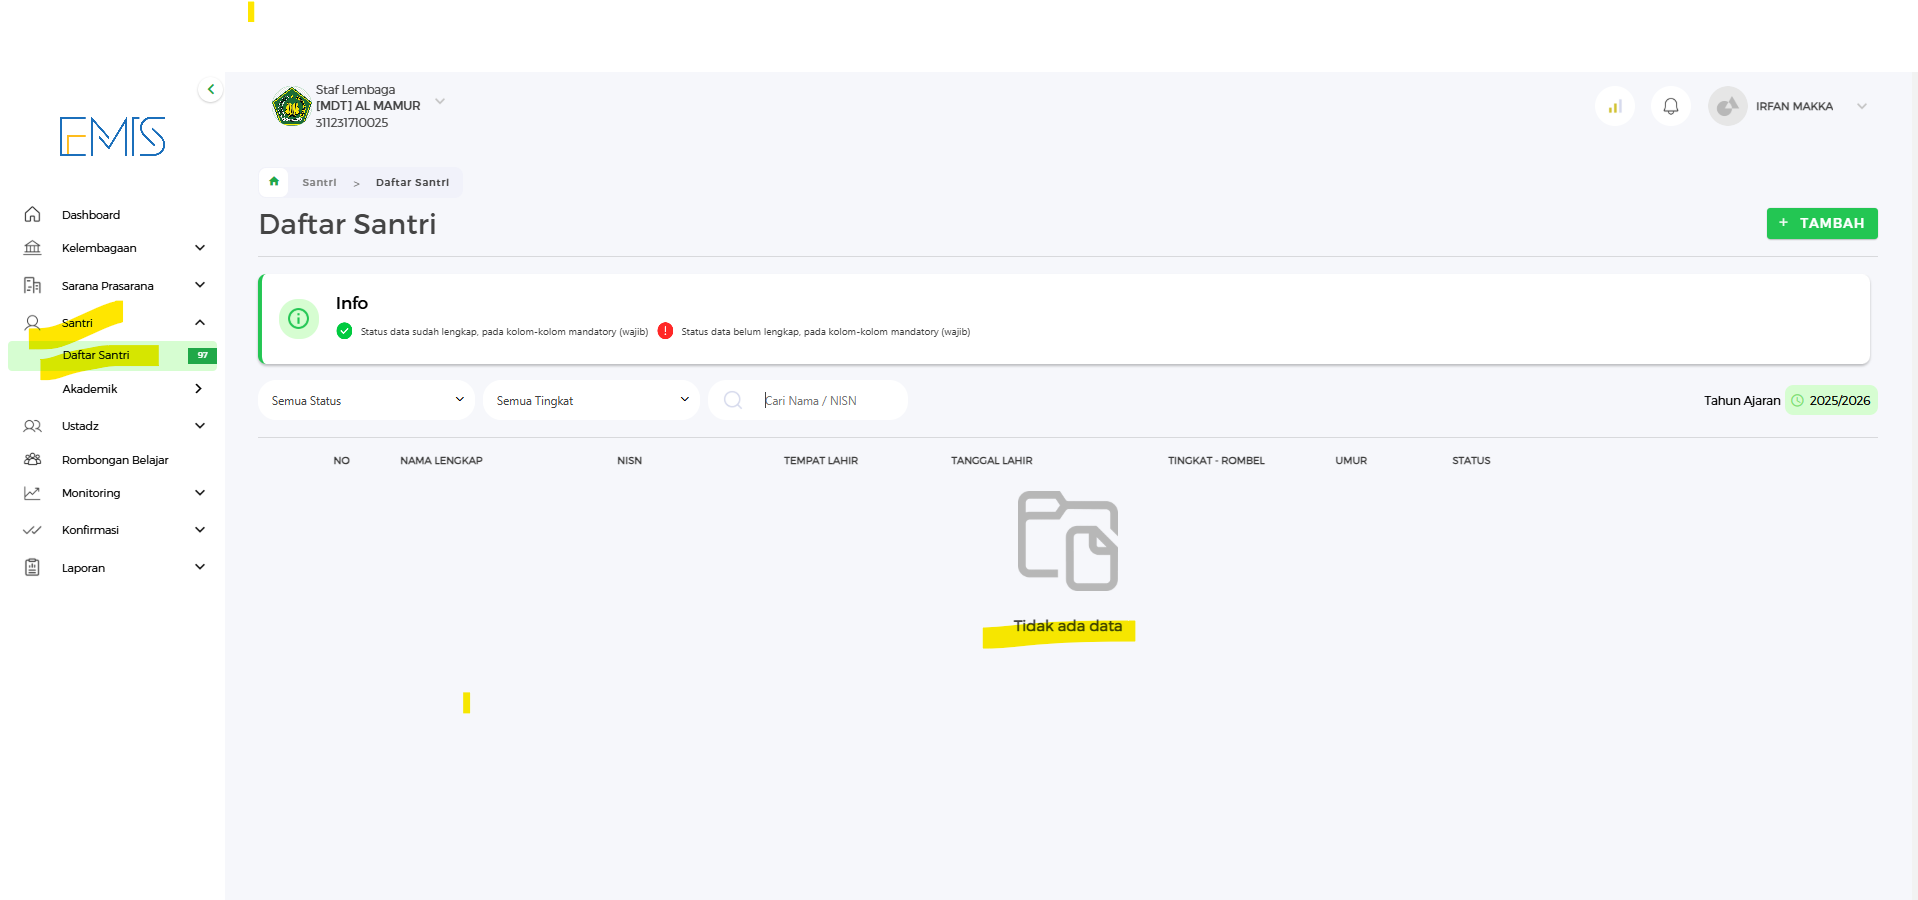Viewport: 1918px width, 900px height.
Task: Collapse the sidebar using the arrow icon
Action: pyautogui.click(x=210, y=89)
